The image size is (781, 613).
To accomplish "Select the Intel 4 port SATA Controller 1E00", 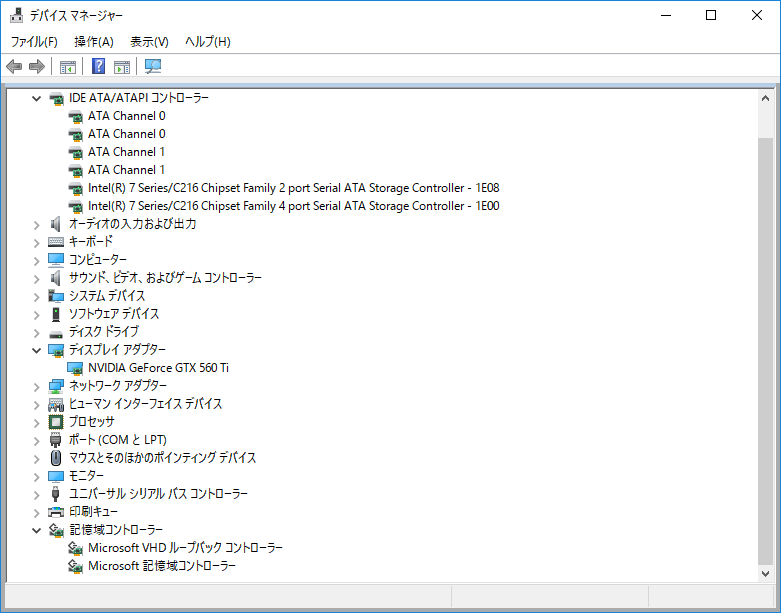I will pyautogui.click(x=293, y=206).
